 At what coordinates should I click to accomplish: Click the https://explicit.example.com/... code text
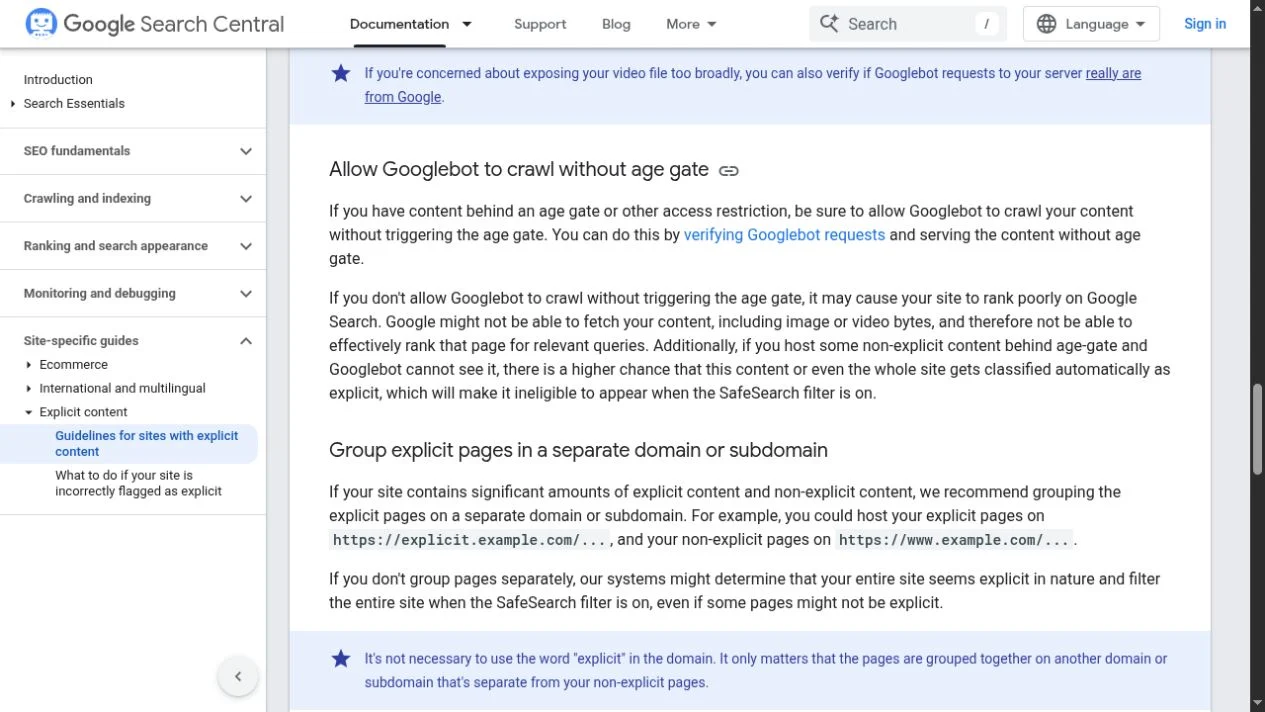(x=470, y=540)
